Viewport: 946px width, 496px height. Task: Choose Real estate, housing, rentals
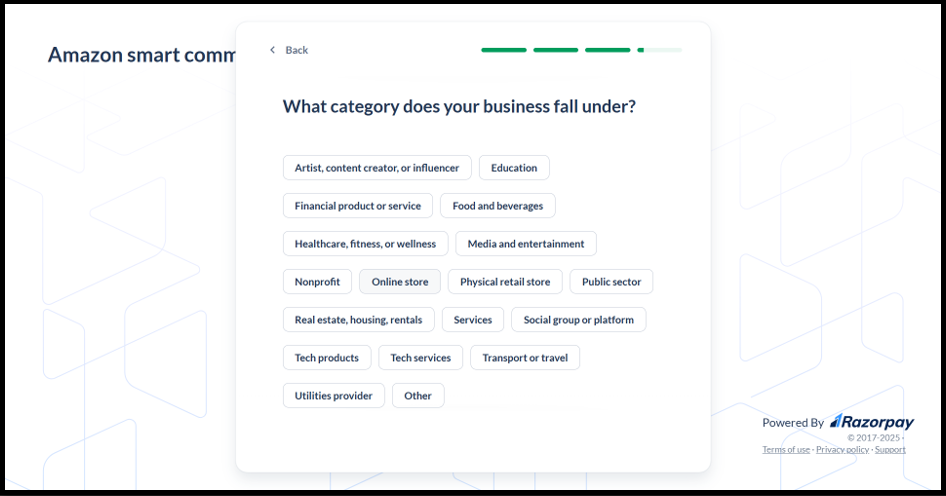358,320
